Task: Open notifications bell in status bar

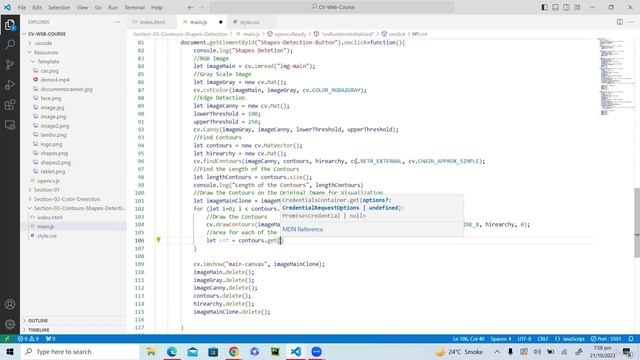Action: pos(631,339)
